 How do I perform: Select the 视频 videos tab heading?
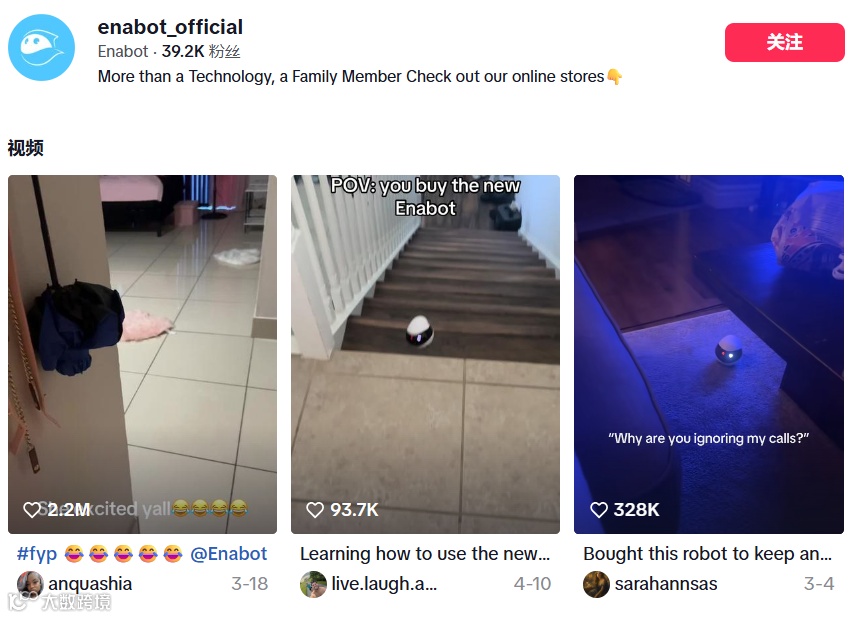click(x=25, y=147)
